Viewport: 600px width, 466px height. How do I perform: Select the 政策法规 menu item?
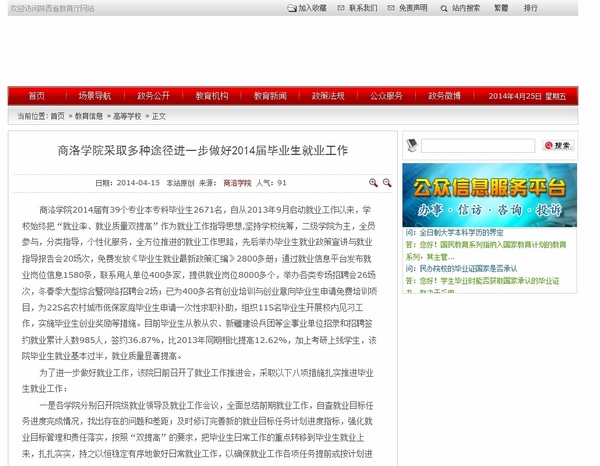(x=328, y=96)
